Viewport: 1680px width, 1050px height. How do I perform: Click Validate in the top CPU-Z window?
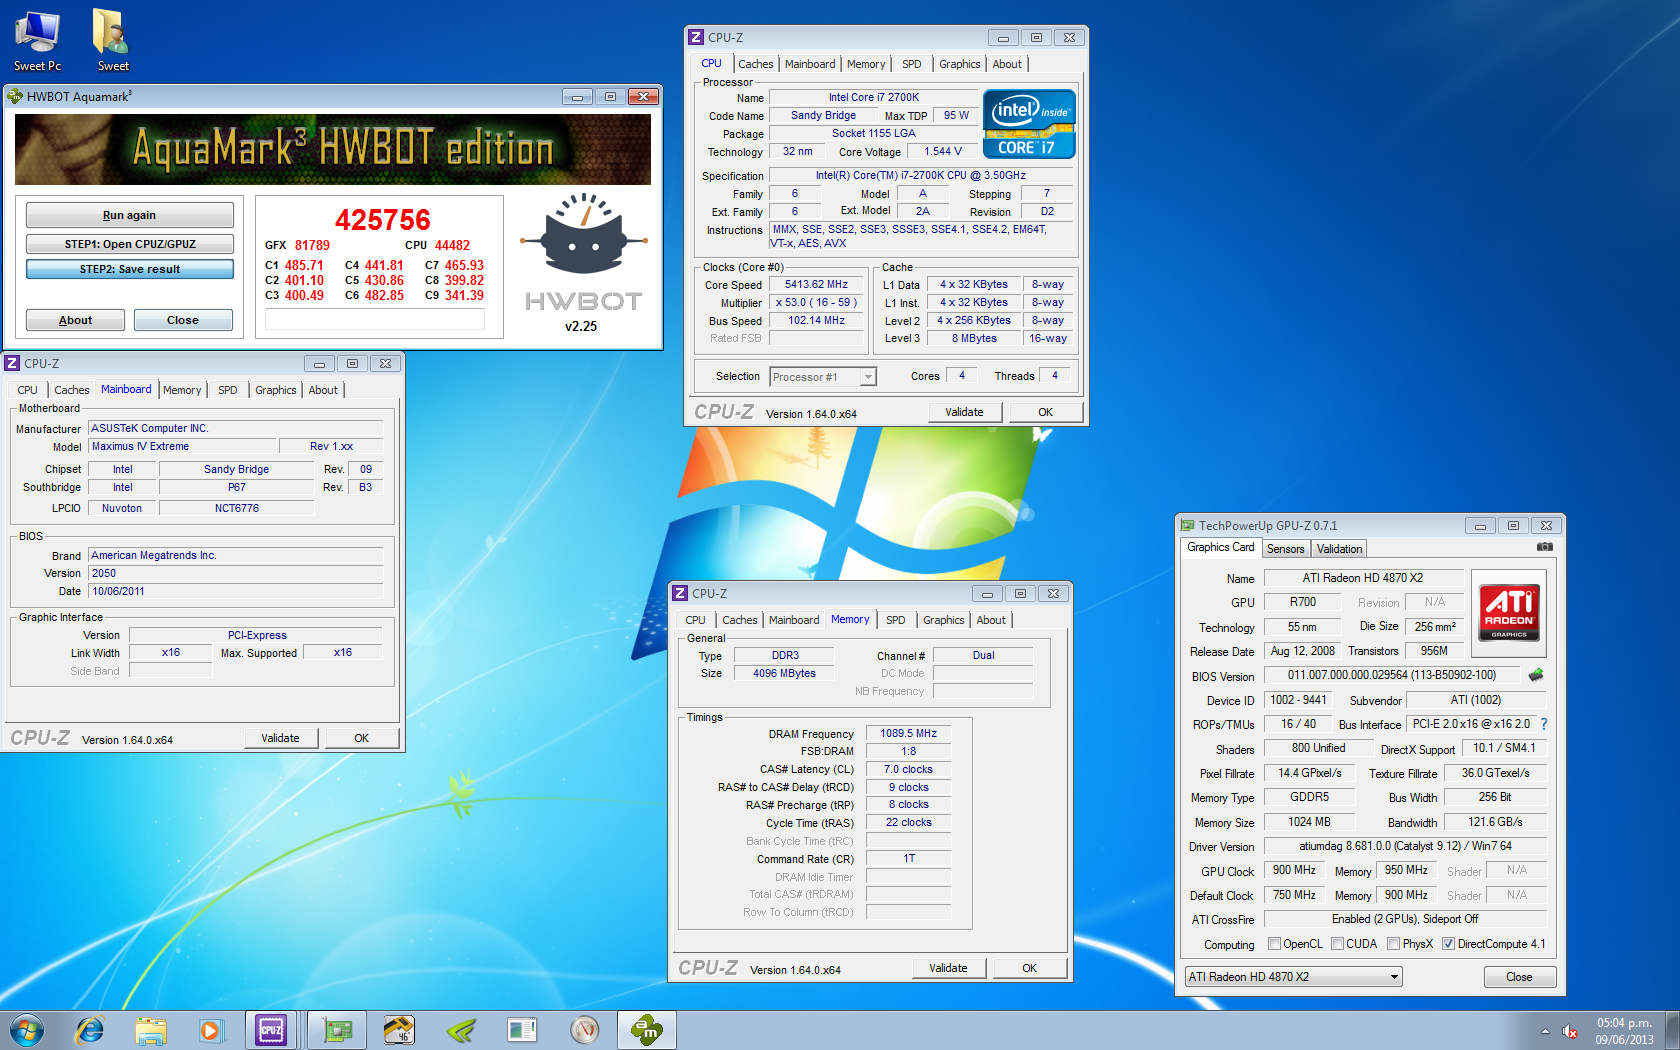click(964, 412)
